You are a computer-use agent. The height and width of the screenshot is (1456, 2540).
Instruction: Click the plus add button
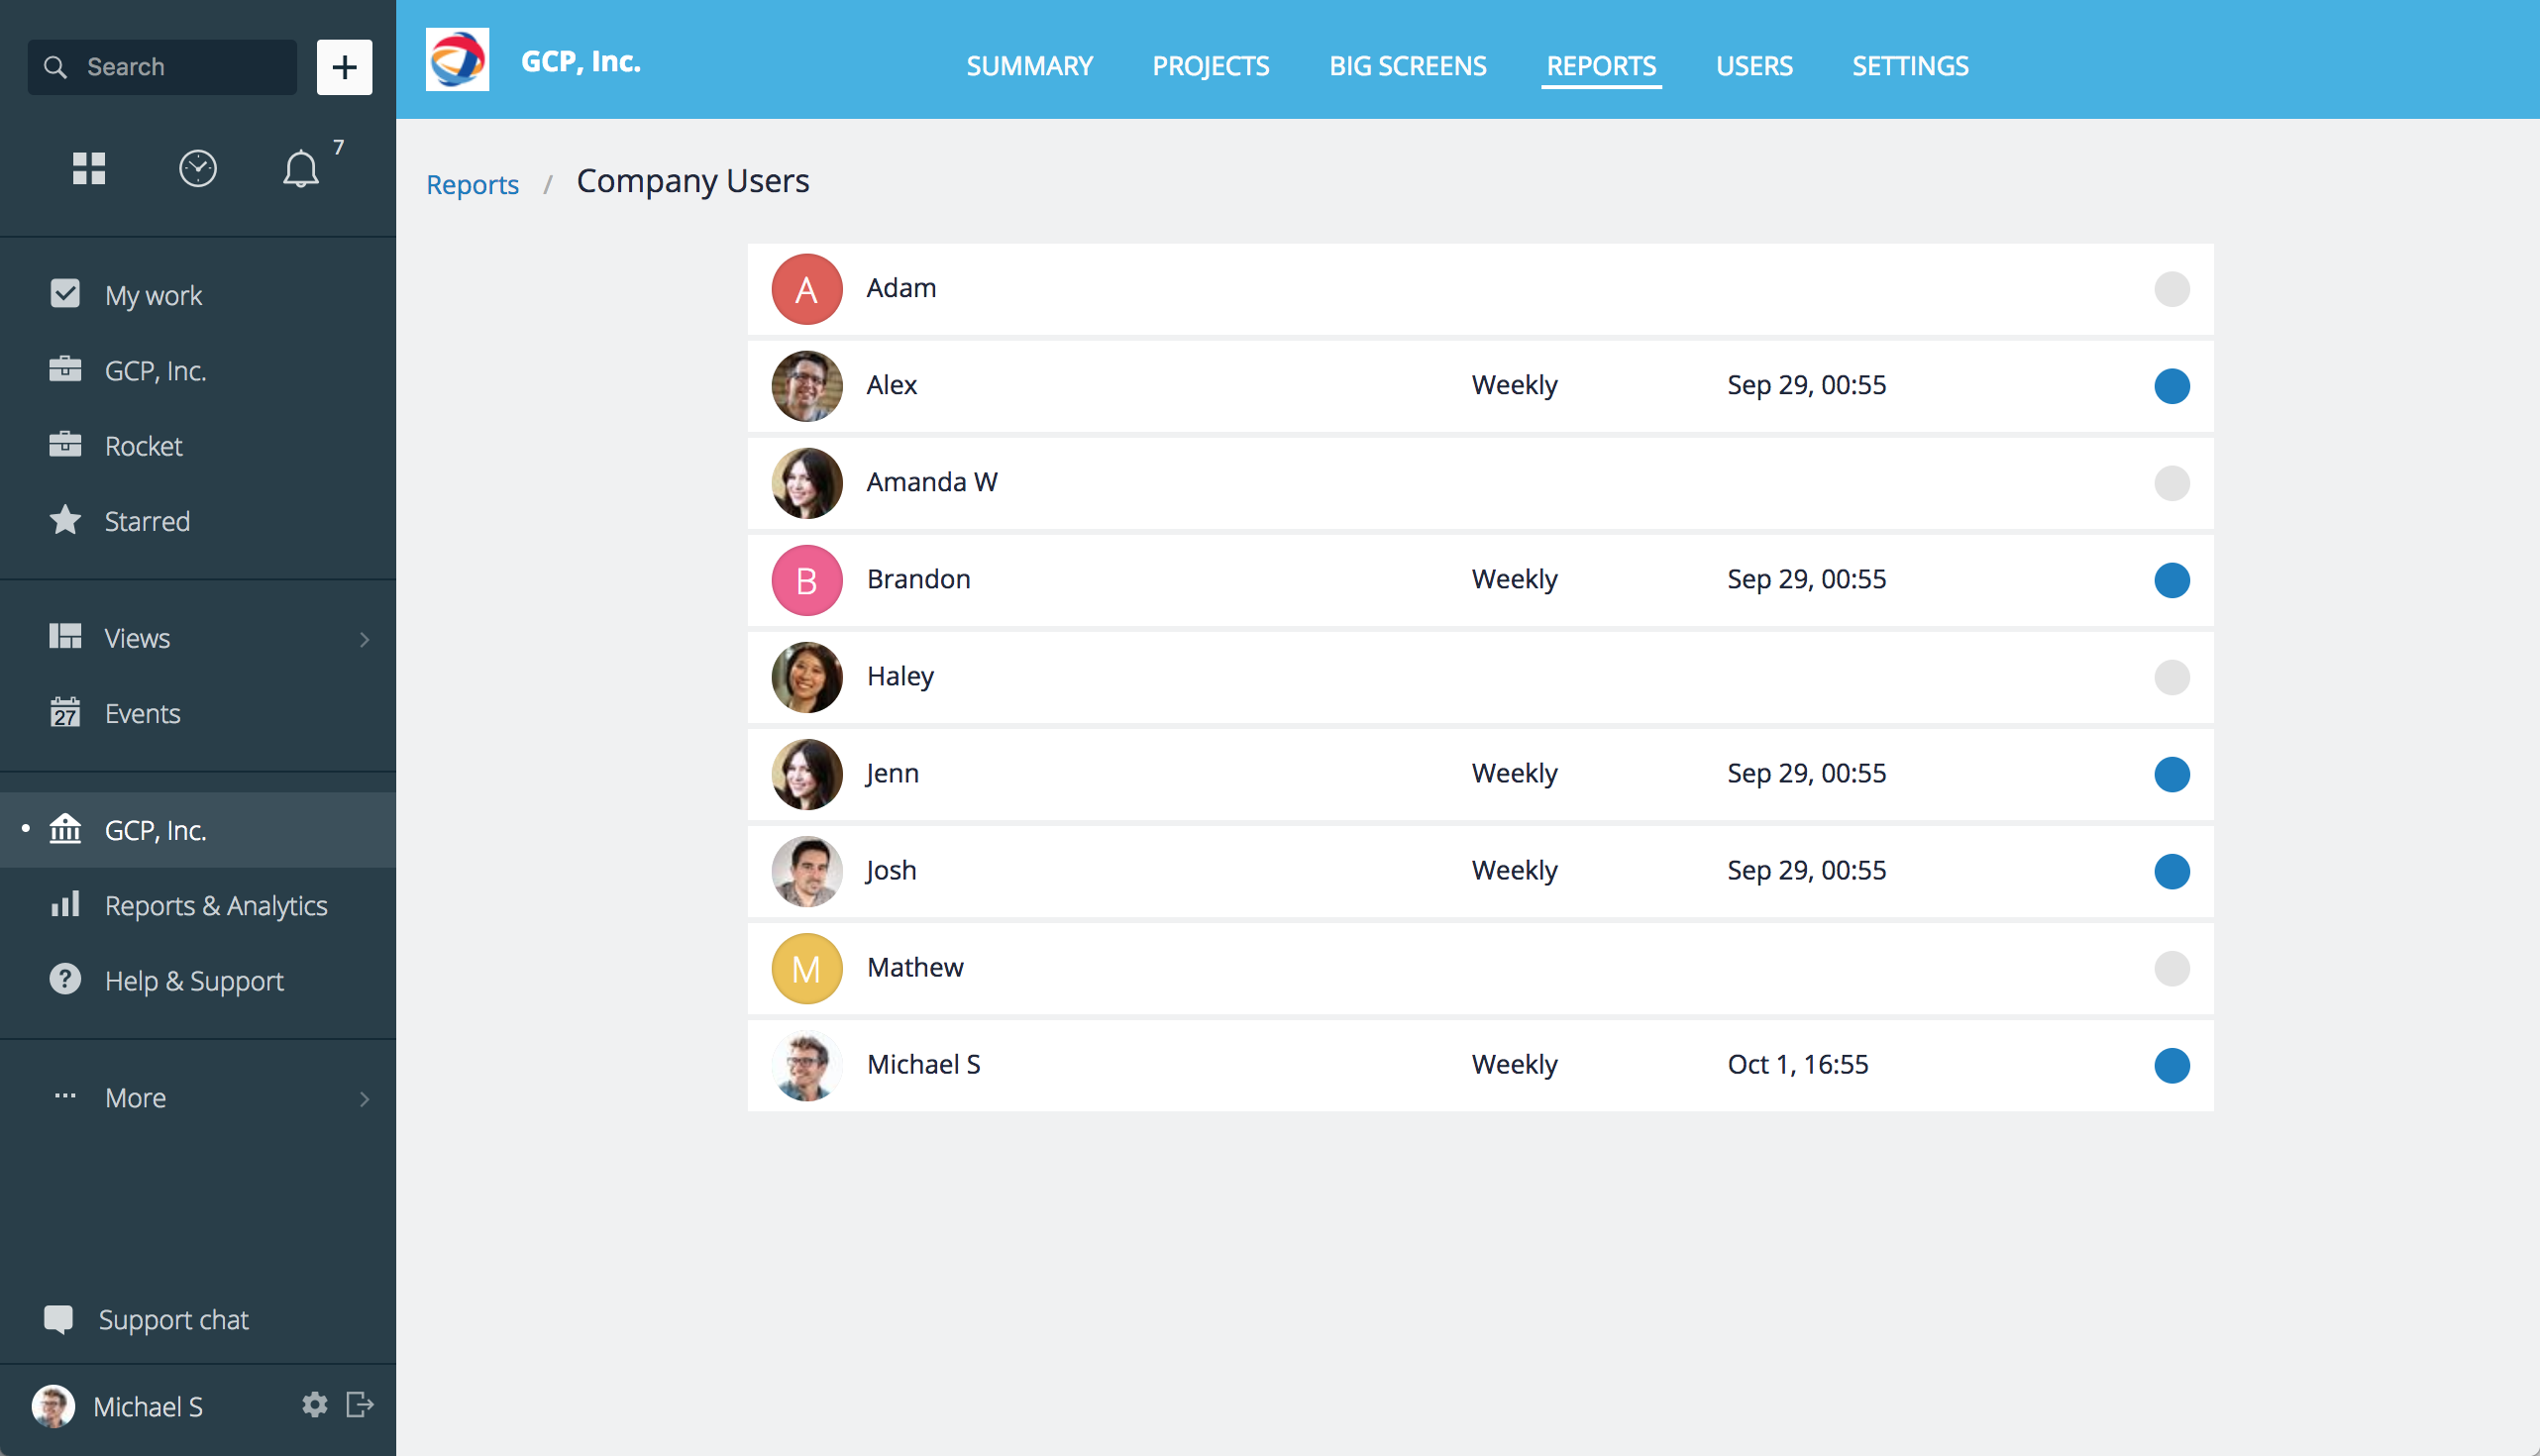pyautogui.click(x=344, y=67)
